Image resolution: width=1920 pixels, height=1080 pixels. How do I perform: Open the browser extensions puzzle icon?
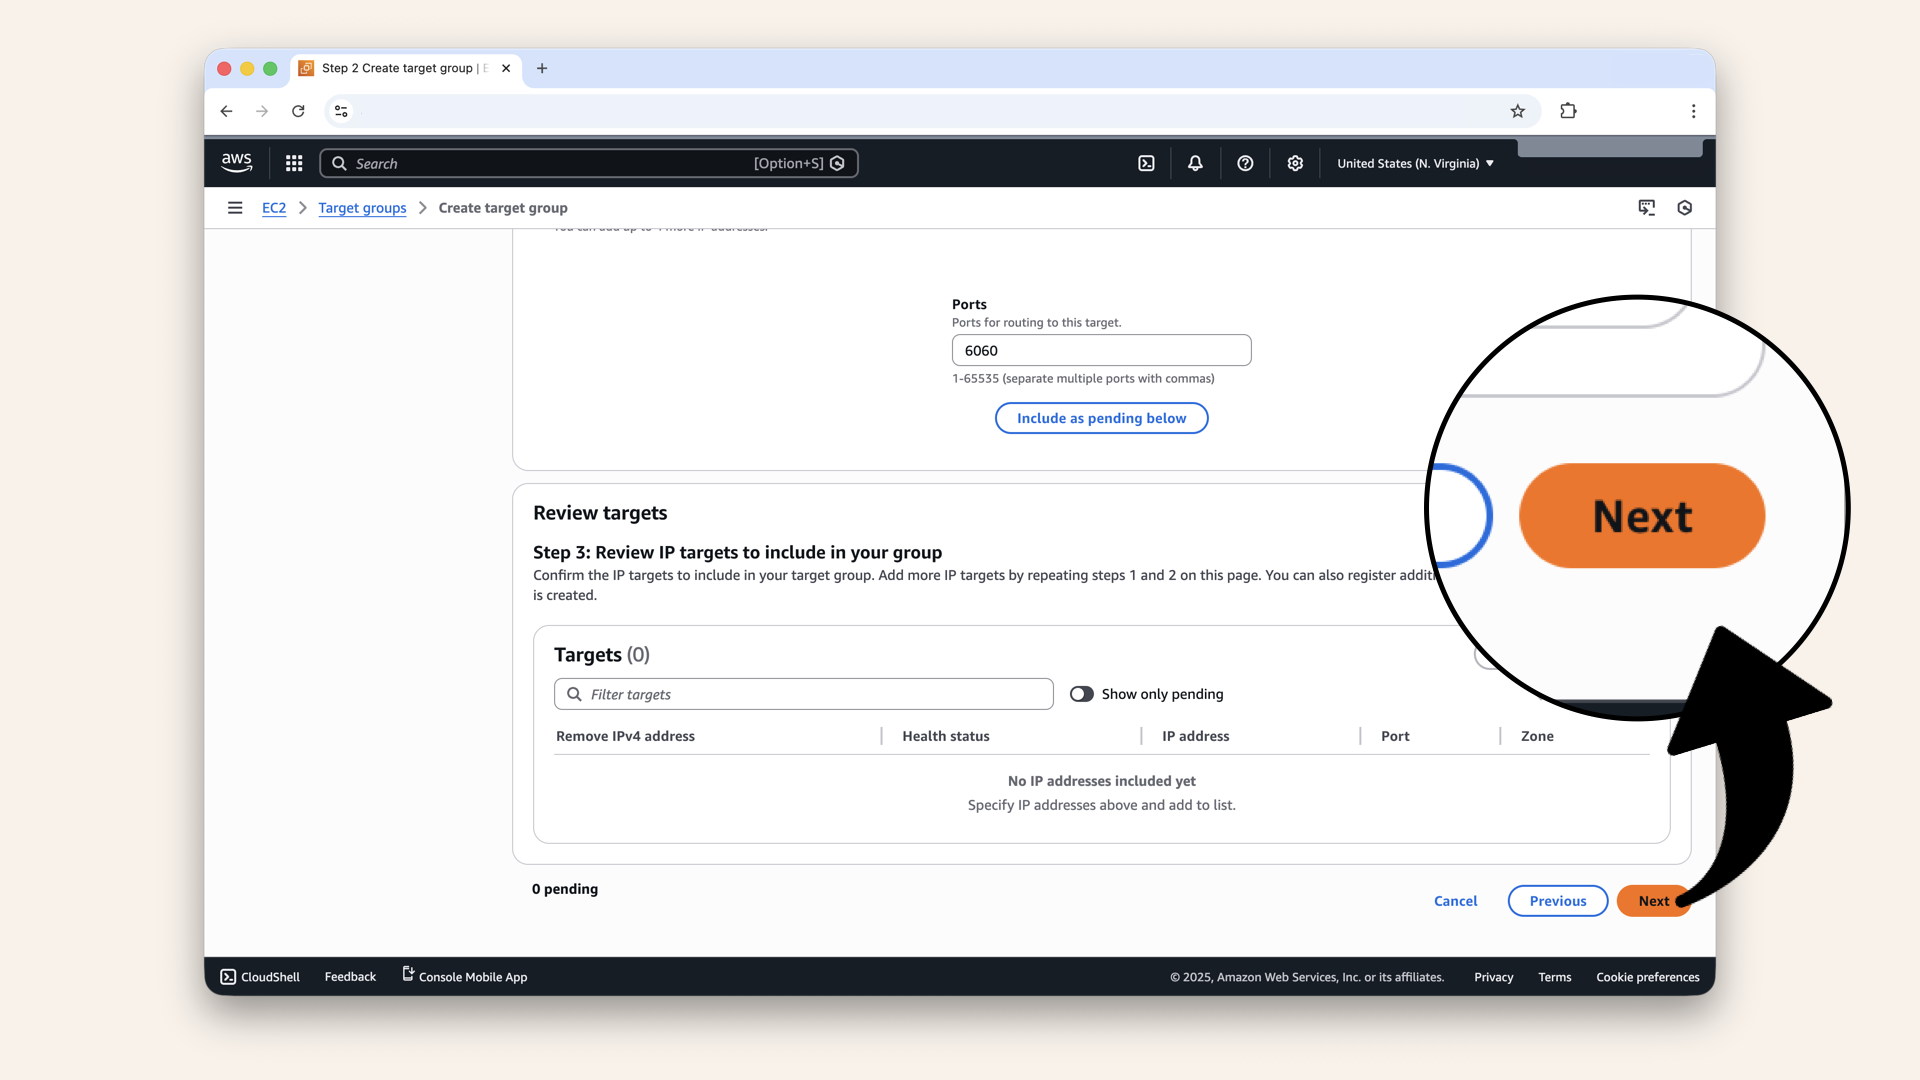point(1568,111)
